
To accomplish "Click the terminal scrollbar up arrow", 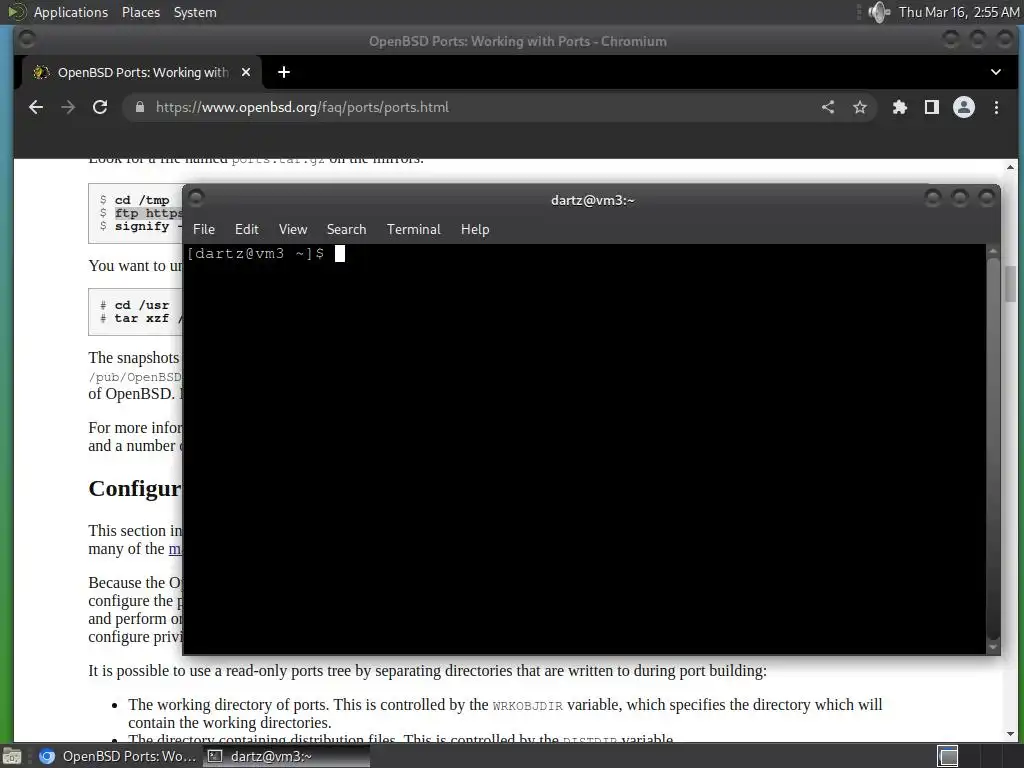I will click(x=993, y=251).
